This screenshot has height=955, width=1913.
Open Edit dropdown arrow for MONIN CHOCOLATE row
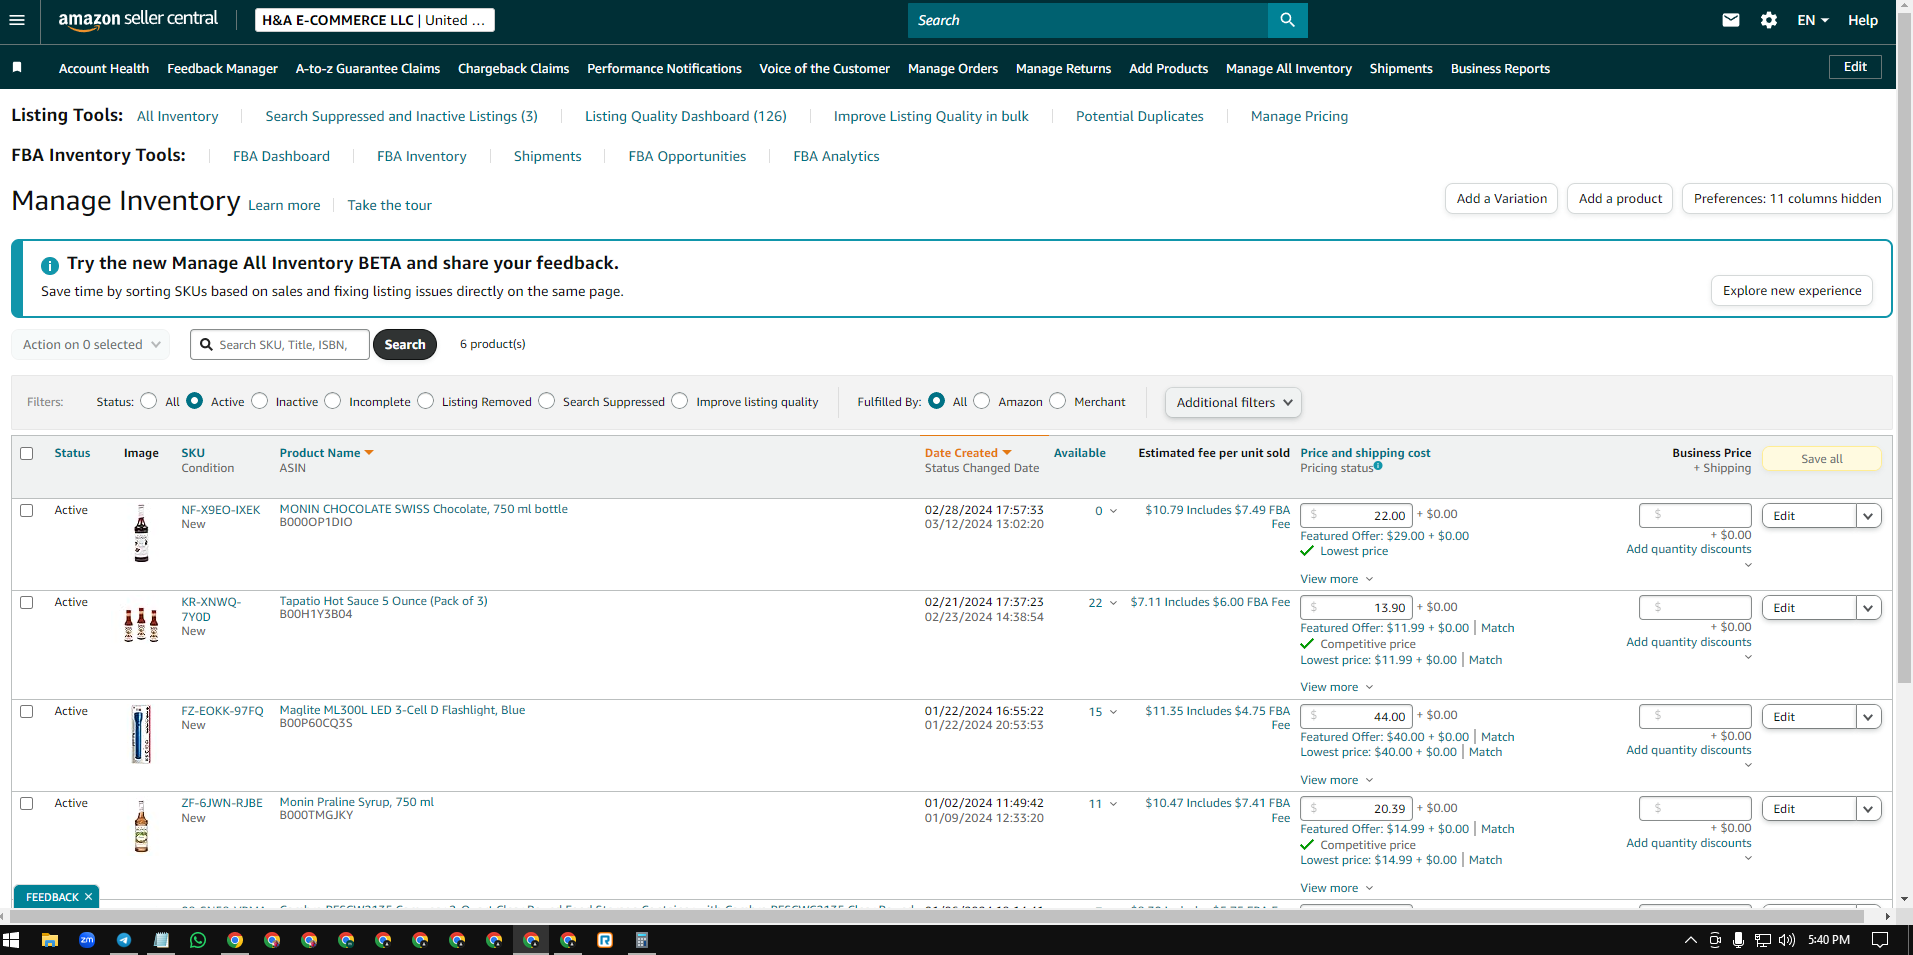tap(1868, 516)
